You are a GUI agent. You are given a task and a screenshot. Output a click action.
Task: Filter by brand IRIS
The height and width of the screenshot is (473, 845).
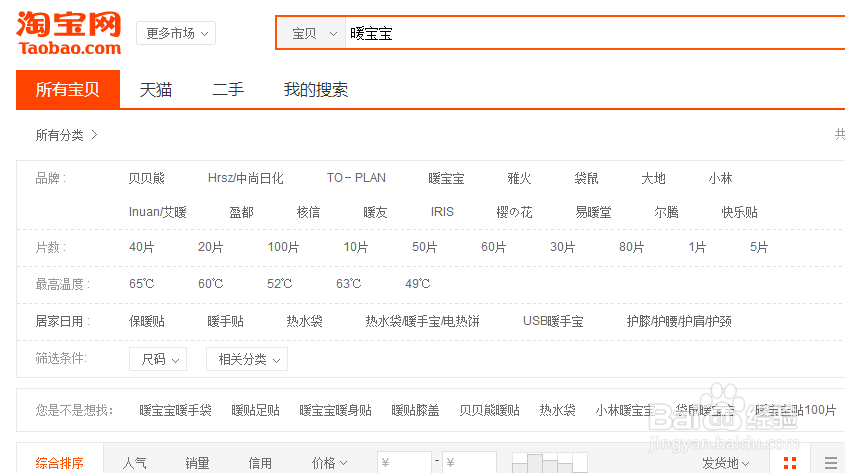(x=442, y=212)
